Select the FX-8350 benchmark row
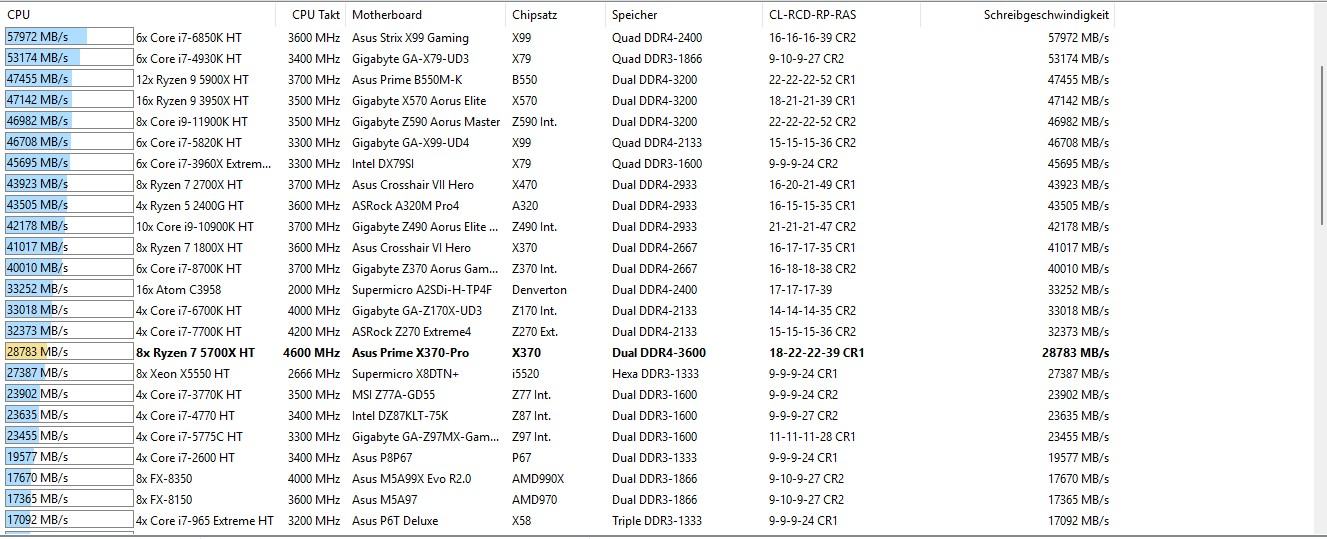Viewport: 1327px width, 539px height. click(x=164, y=479)
